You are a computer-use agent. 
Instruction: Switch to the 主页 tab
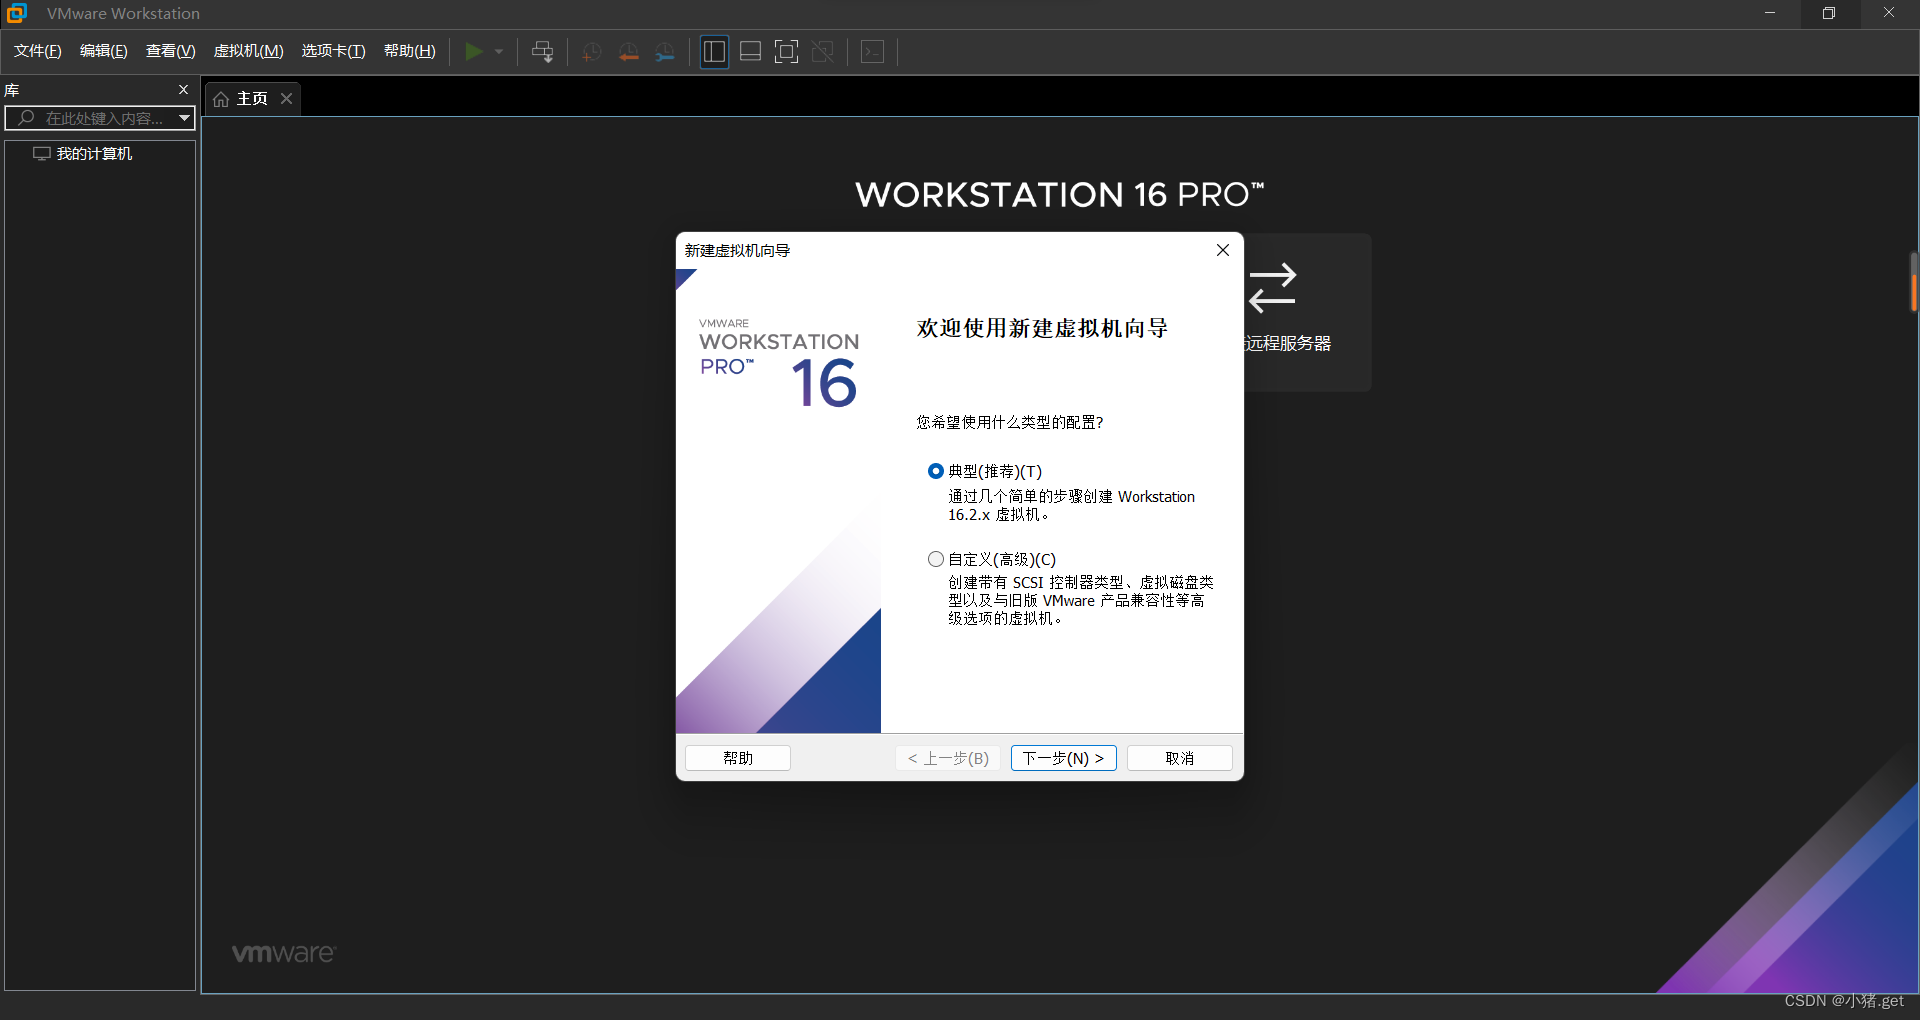(252, 99)
